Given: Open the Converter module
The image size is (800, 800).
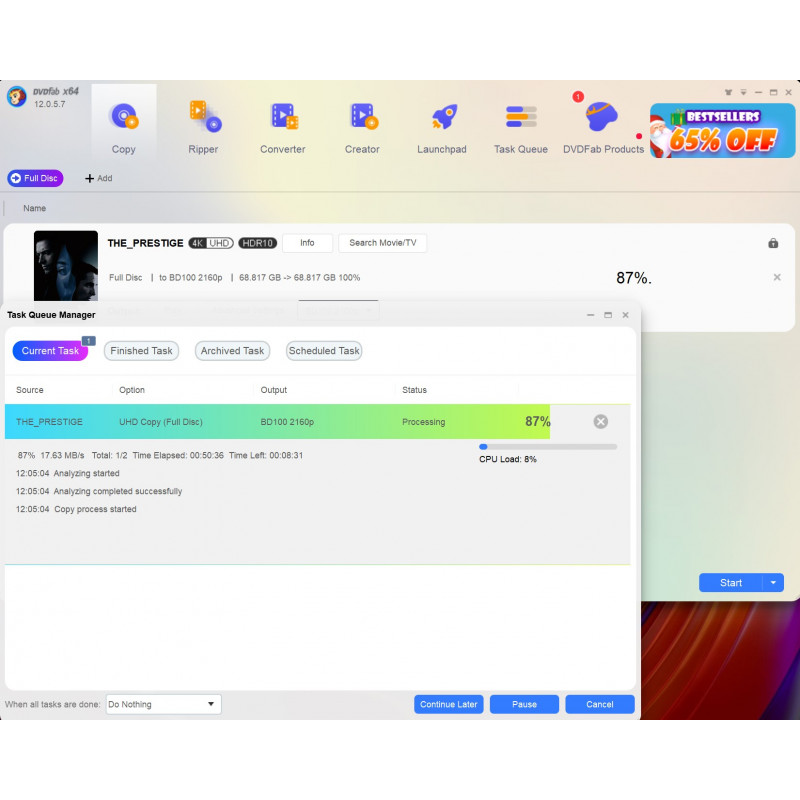Looking at the screenshot, I should [x=282, y=128].
